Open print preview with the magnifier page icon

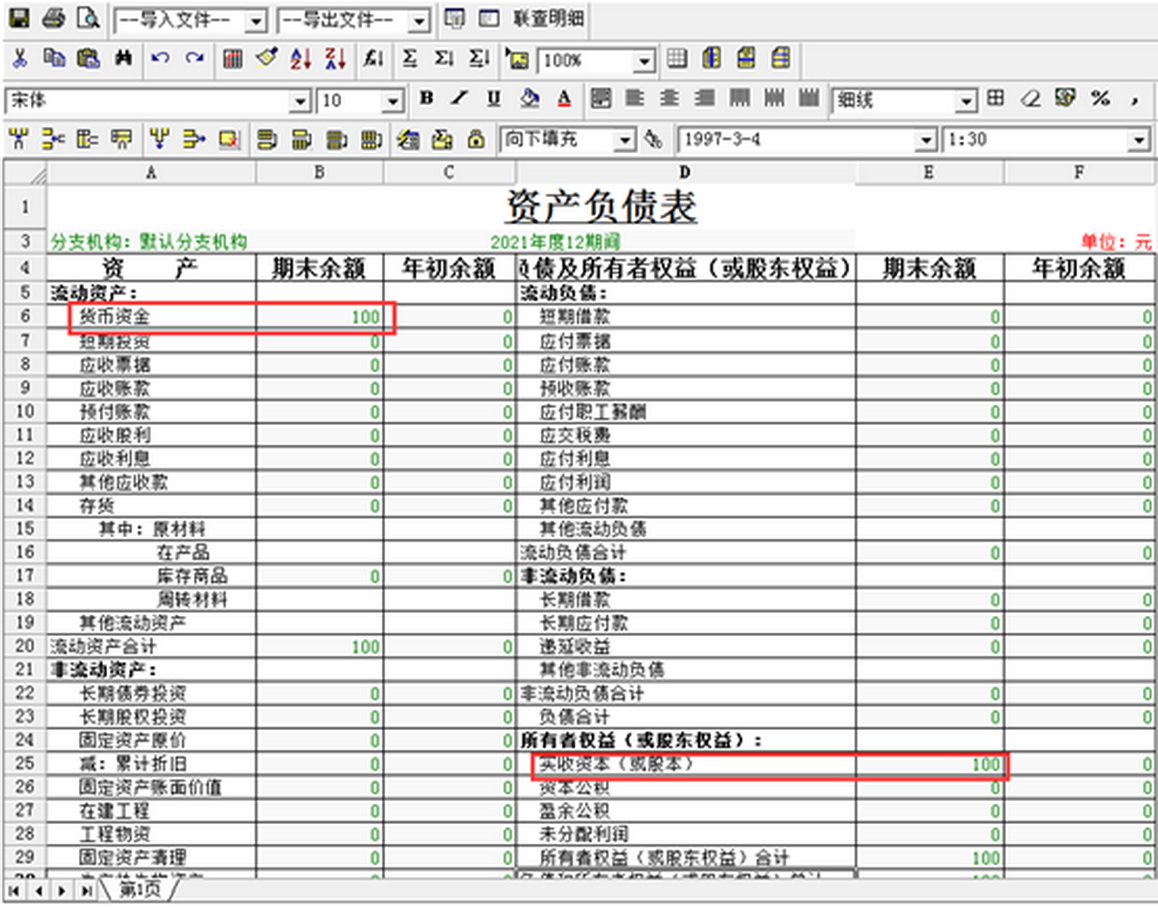pos(88,18)
